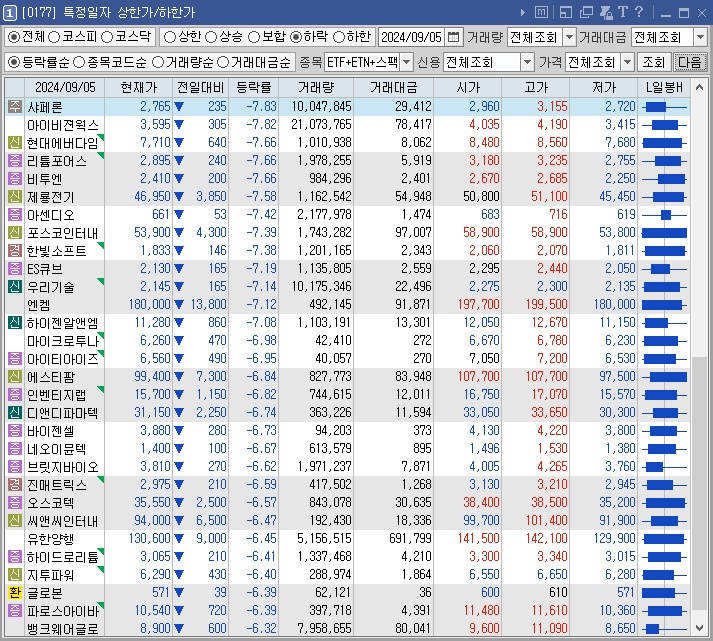Click the 증 badge beside 리튬포어스
The image size is (713, 641).
pos(15,161)
